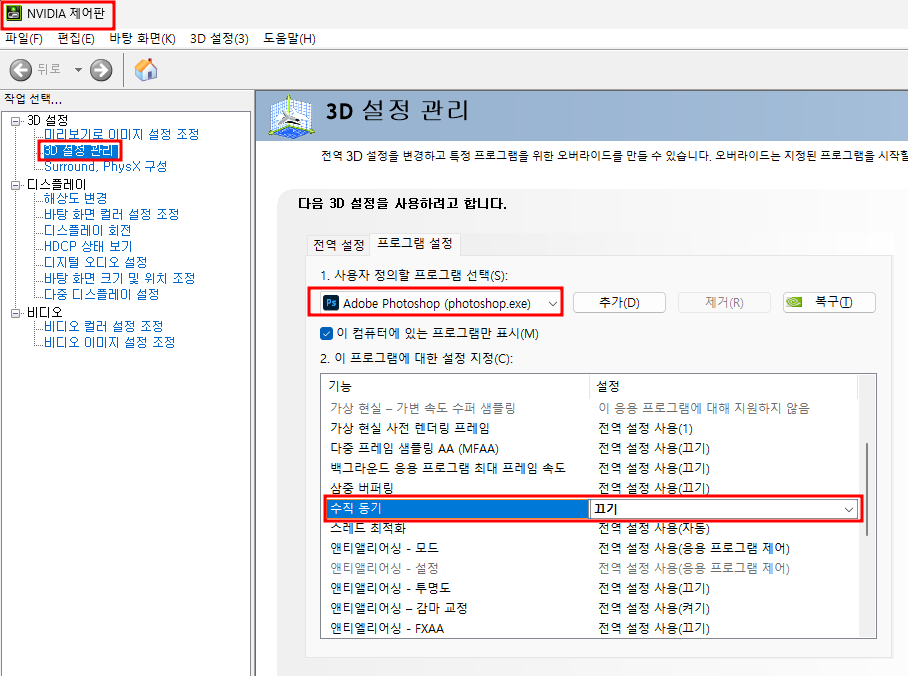Open the 바탕 화면(K) menu
The image size is (908, 676).
(x=142, y=39)
